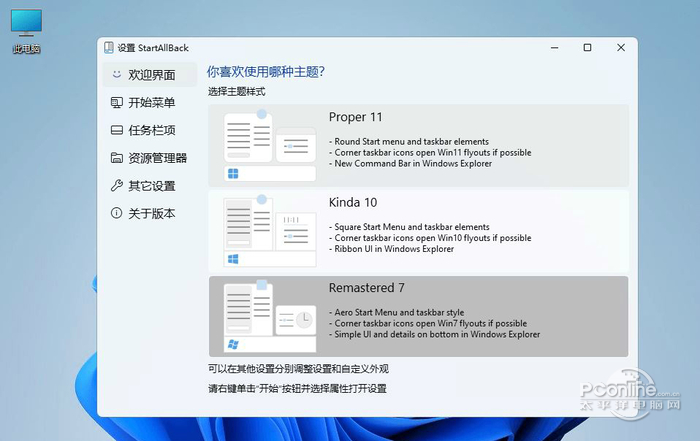Select the Proper 11 theme title

(x=355, y=117)
